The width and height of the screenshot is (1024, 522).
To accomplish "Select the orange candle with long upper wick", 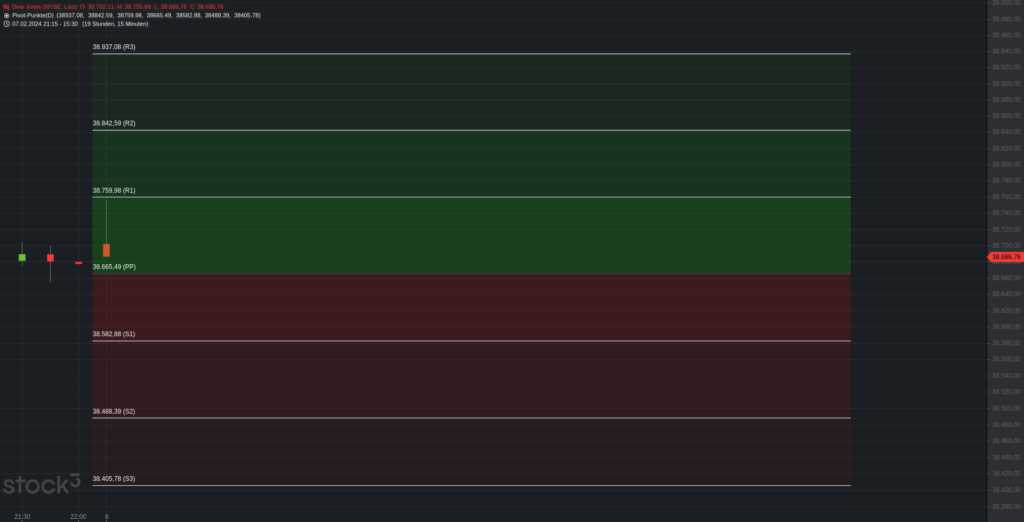I will [106, 250].
